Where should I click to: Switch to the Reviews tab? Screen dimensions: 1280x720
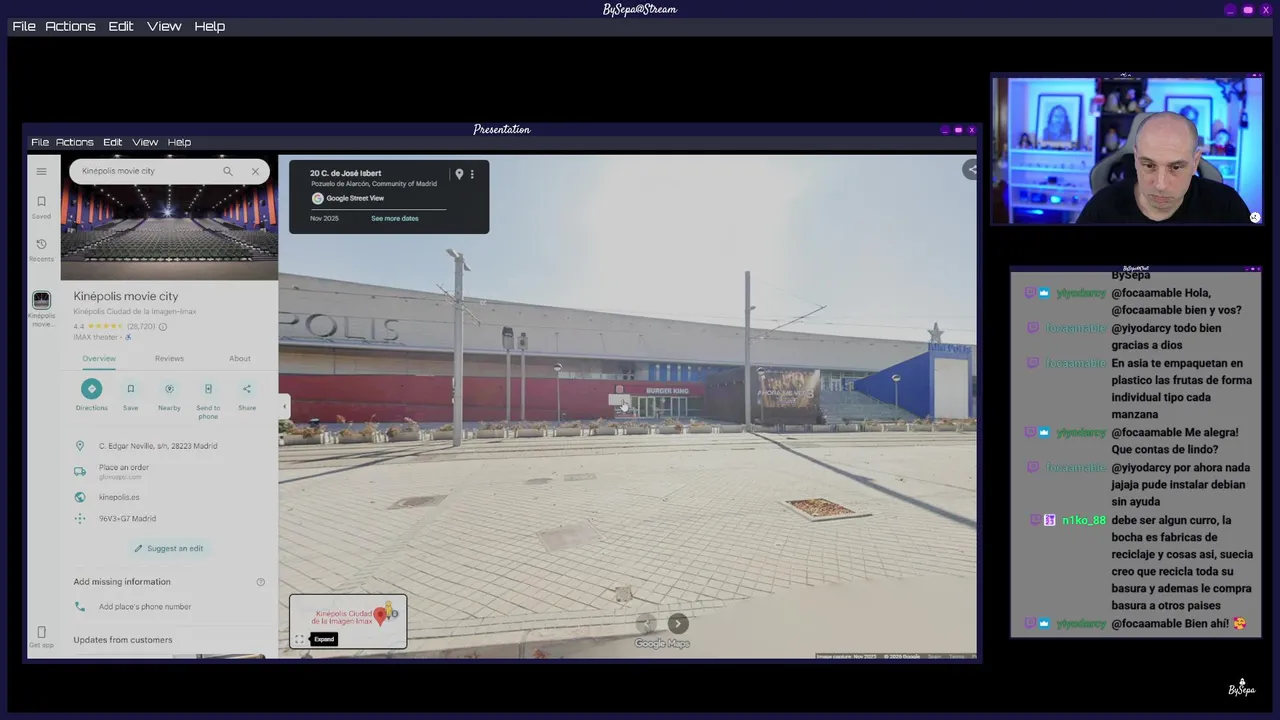point(169,358)
